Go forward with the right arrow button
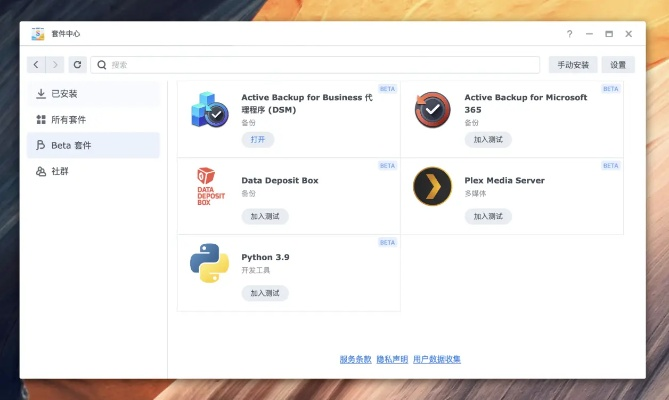 (x=55, y=64)
